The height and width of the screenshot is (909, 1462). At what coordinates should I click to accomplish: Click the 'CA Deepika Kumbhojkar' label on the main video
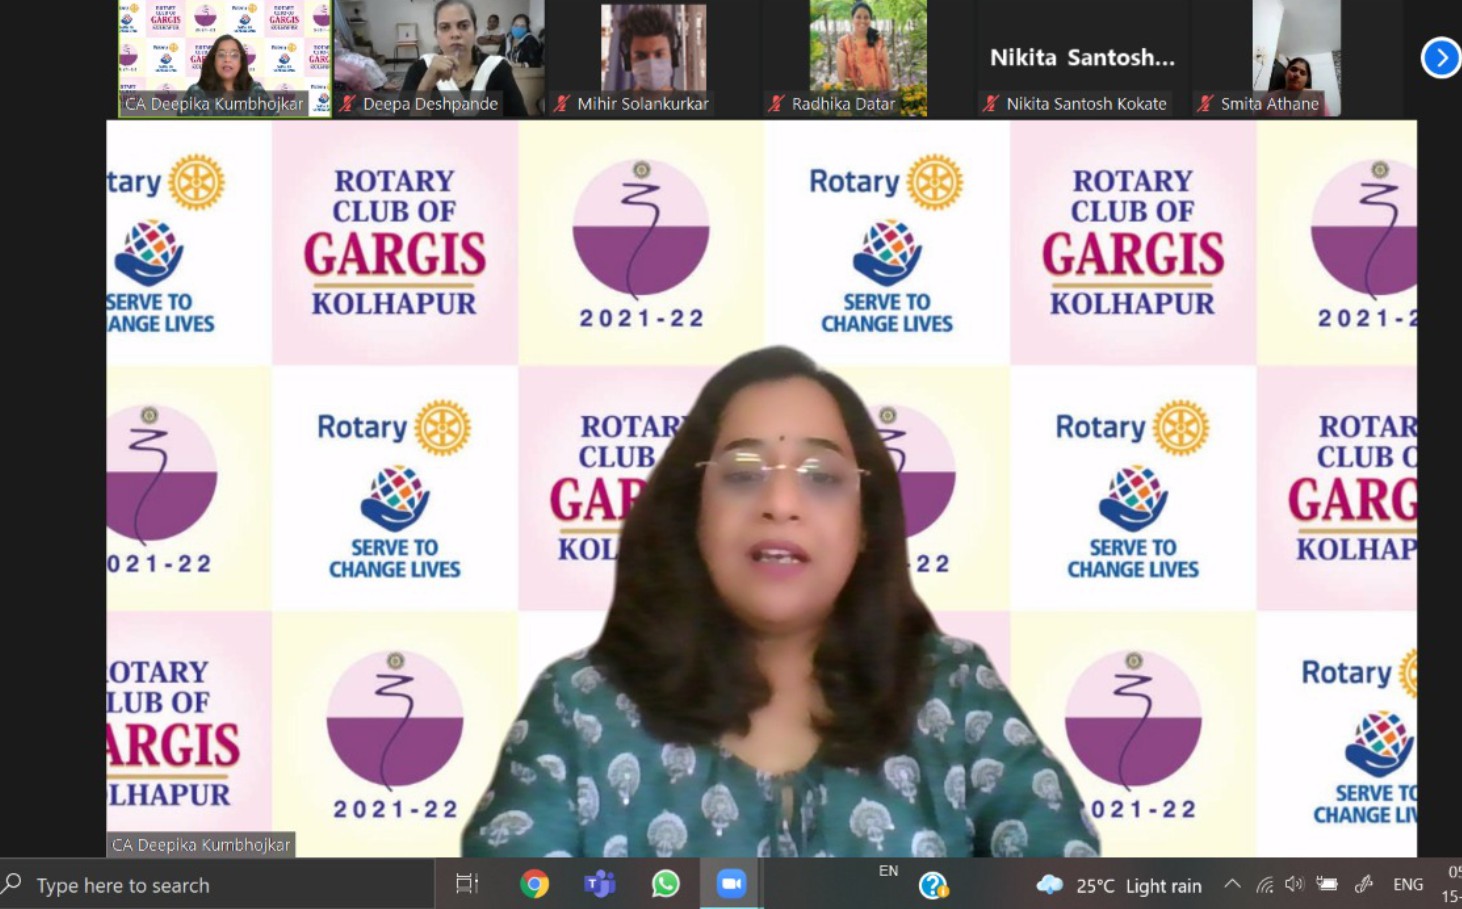pyautogui.click(x=201, y=845)
